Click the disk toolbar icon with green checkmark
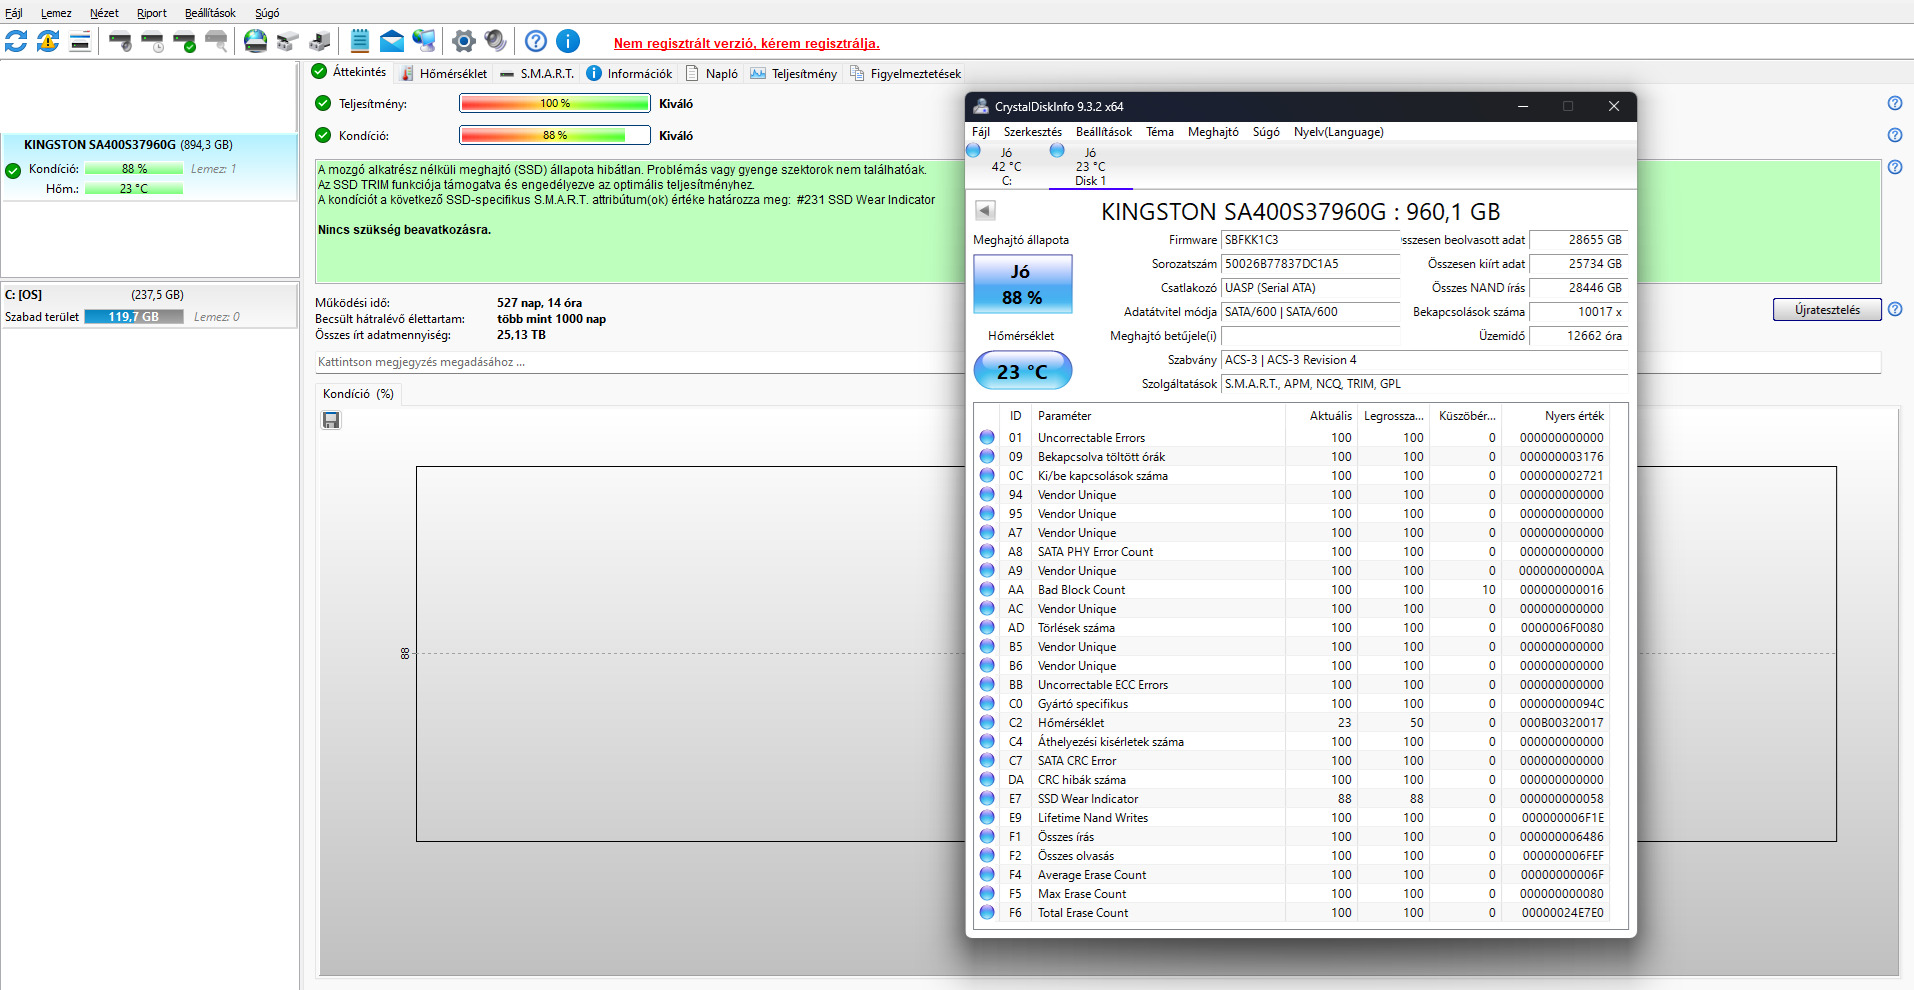 coord(184,41)
